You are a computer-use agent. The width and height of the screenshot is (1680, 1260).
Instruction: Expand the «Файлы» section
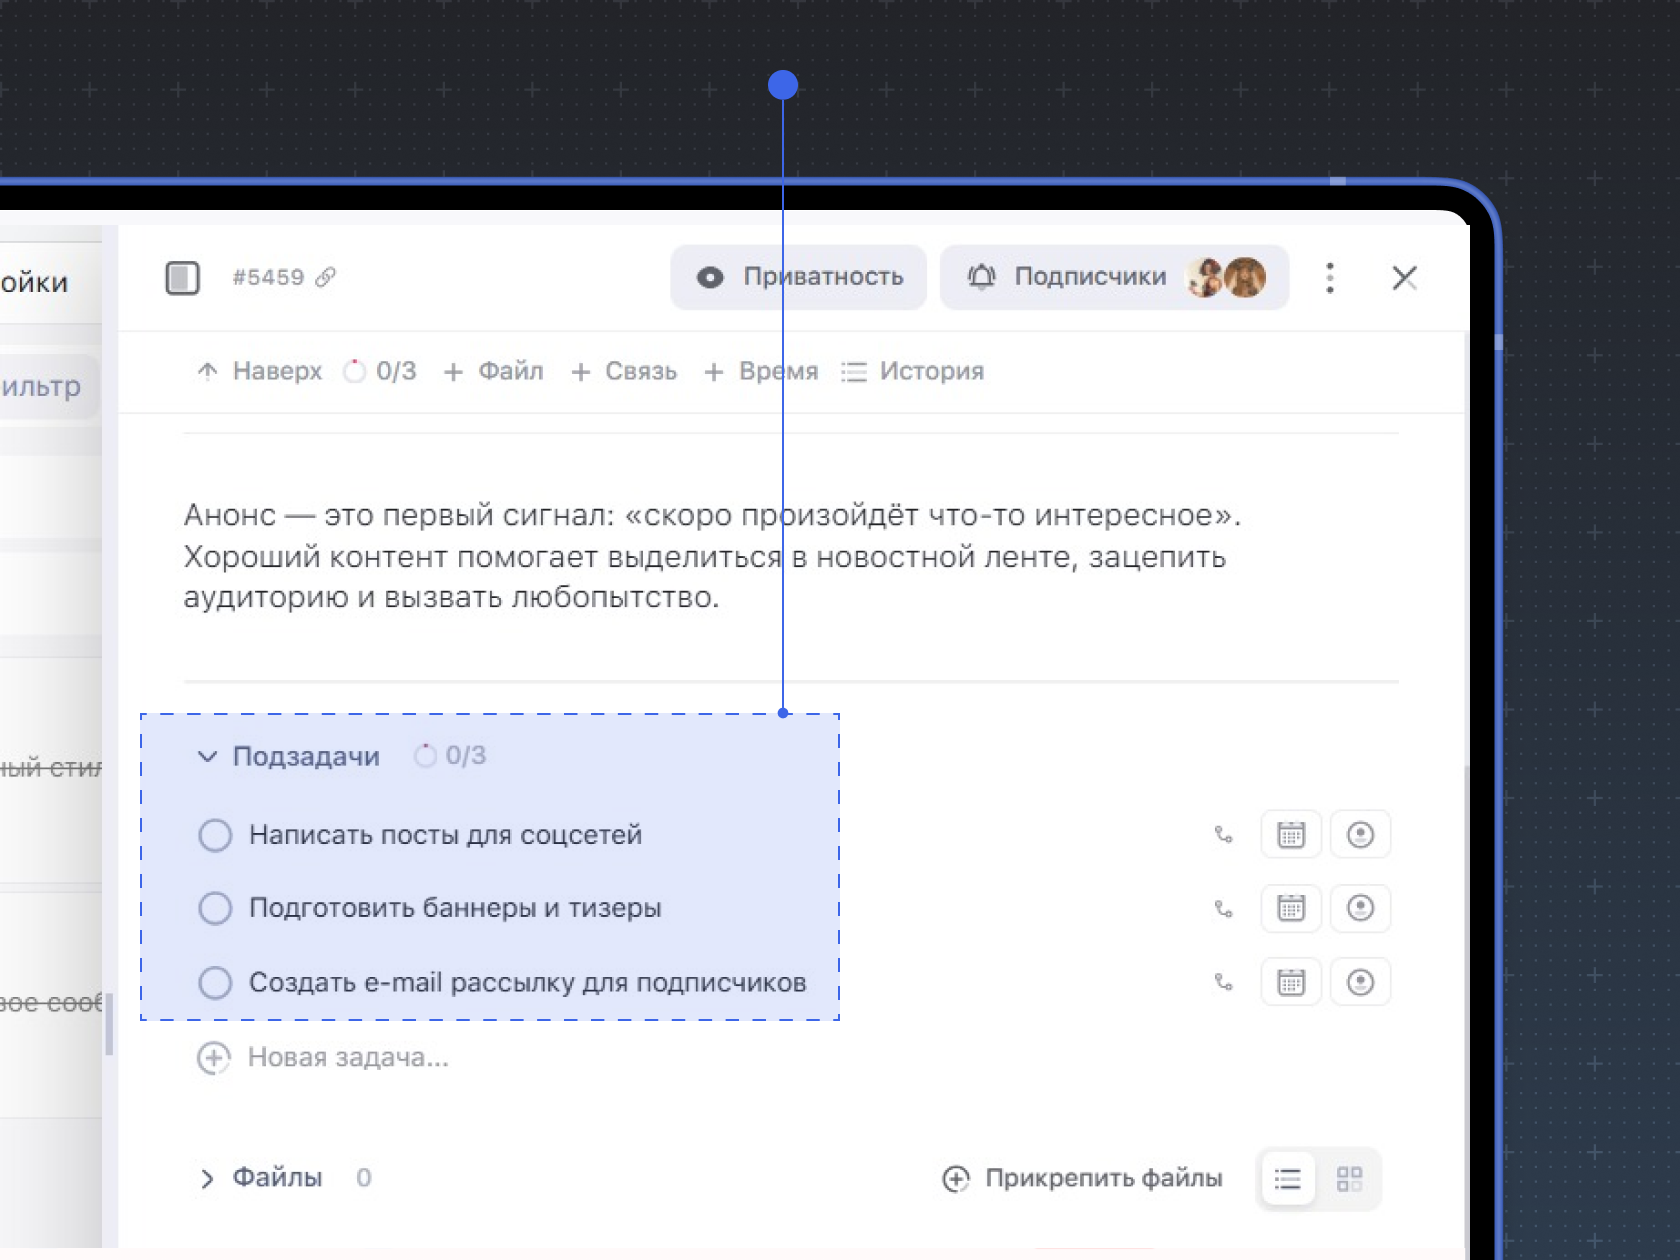207,1178
